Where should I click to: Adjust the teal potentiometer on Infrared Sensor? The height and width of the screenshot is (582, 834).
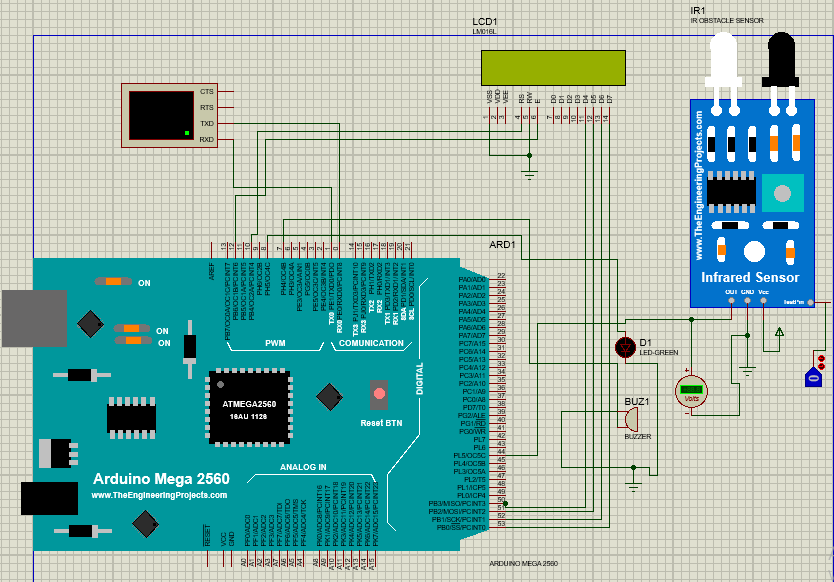point(782,193)
